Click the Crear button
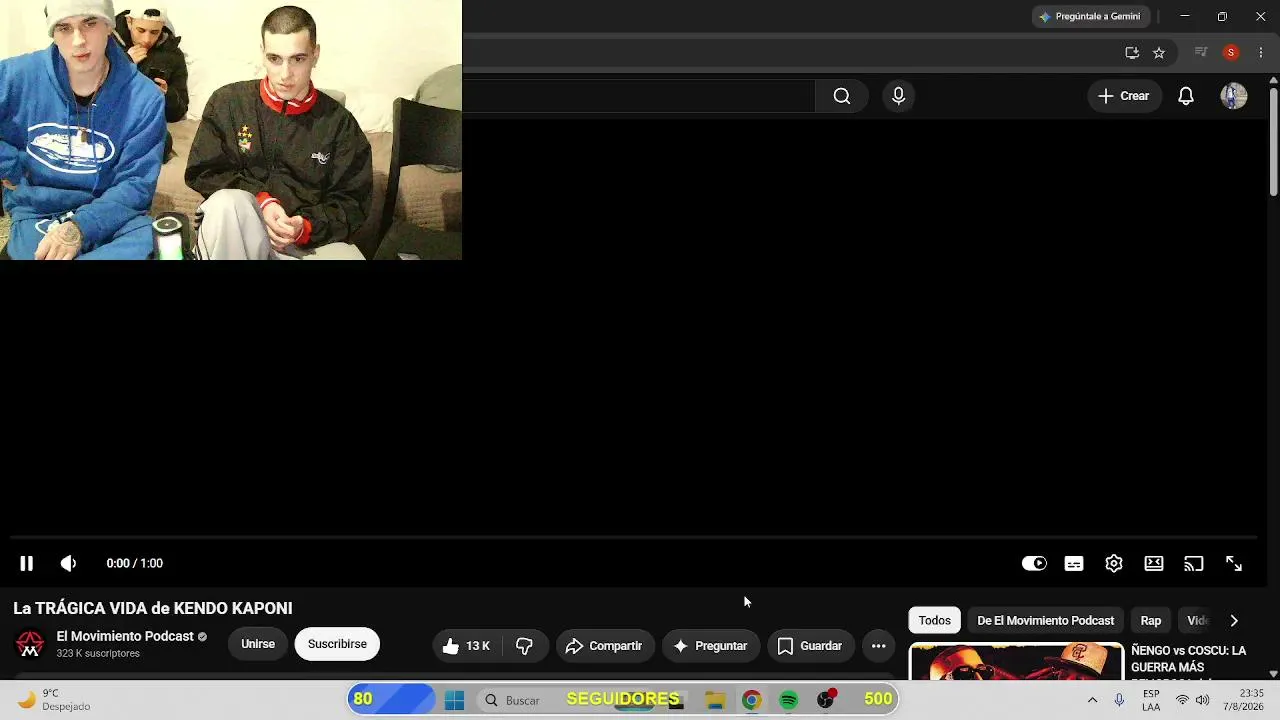1280x720 pixels. (1124, 96)
